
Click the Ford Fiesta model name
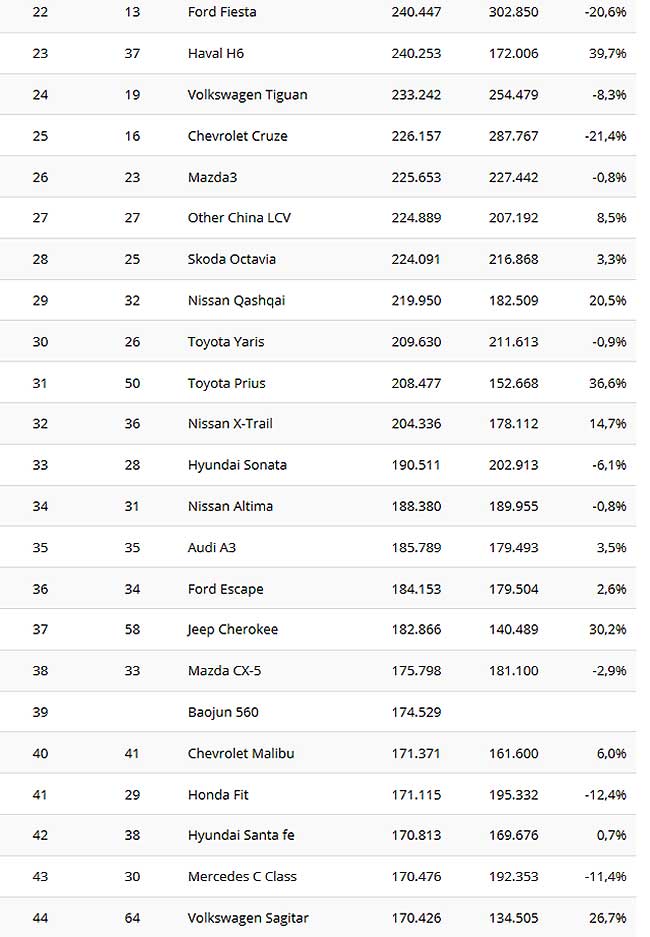tap(222, 12)
